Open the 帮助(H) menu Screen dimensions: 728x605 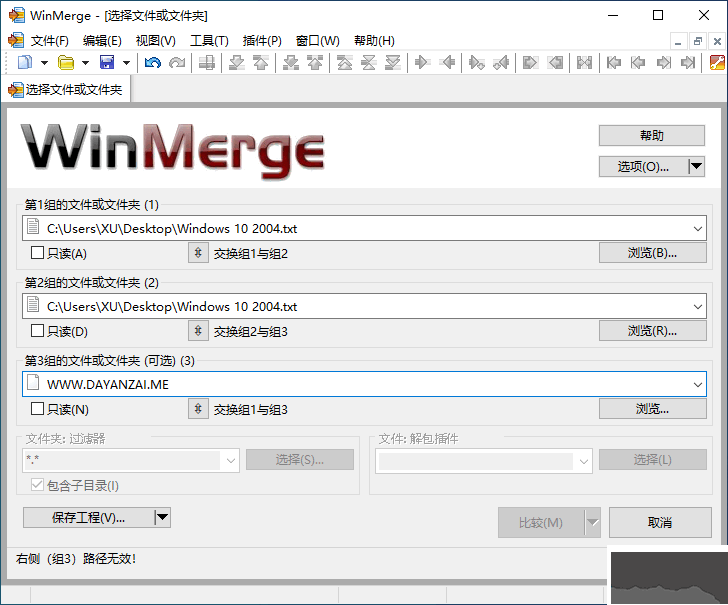(x=374, y=41)
